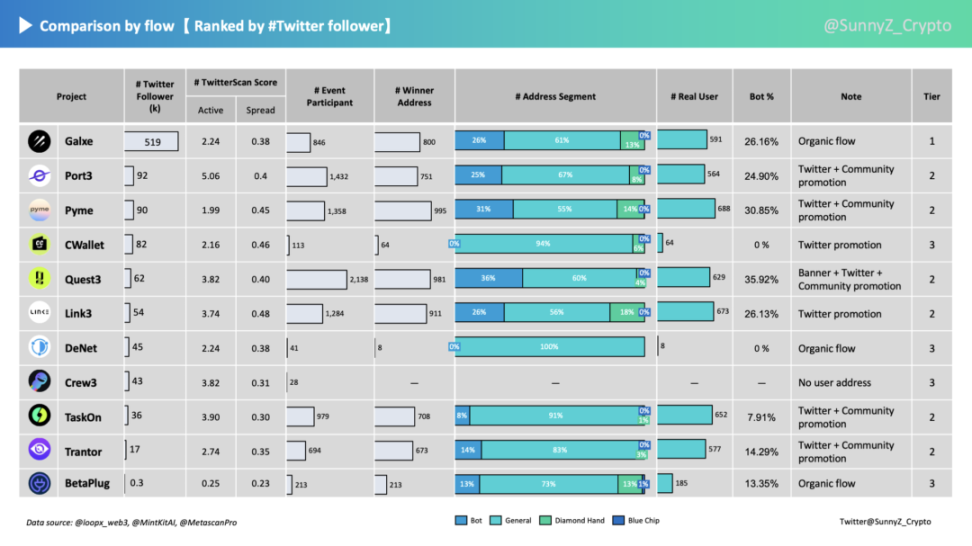Click the Quest3 project logo
This screenshot has width=972, height=546.
(39, 280)
